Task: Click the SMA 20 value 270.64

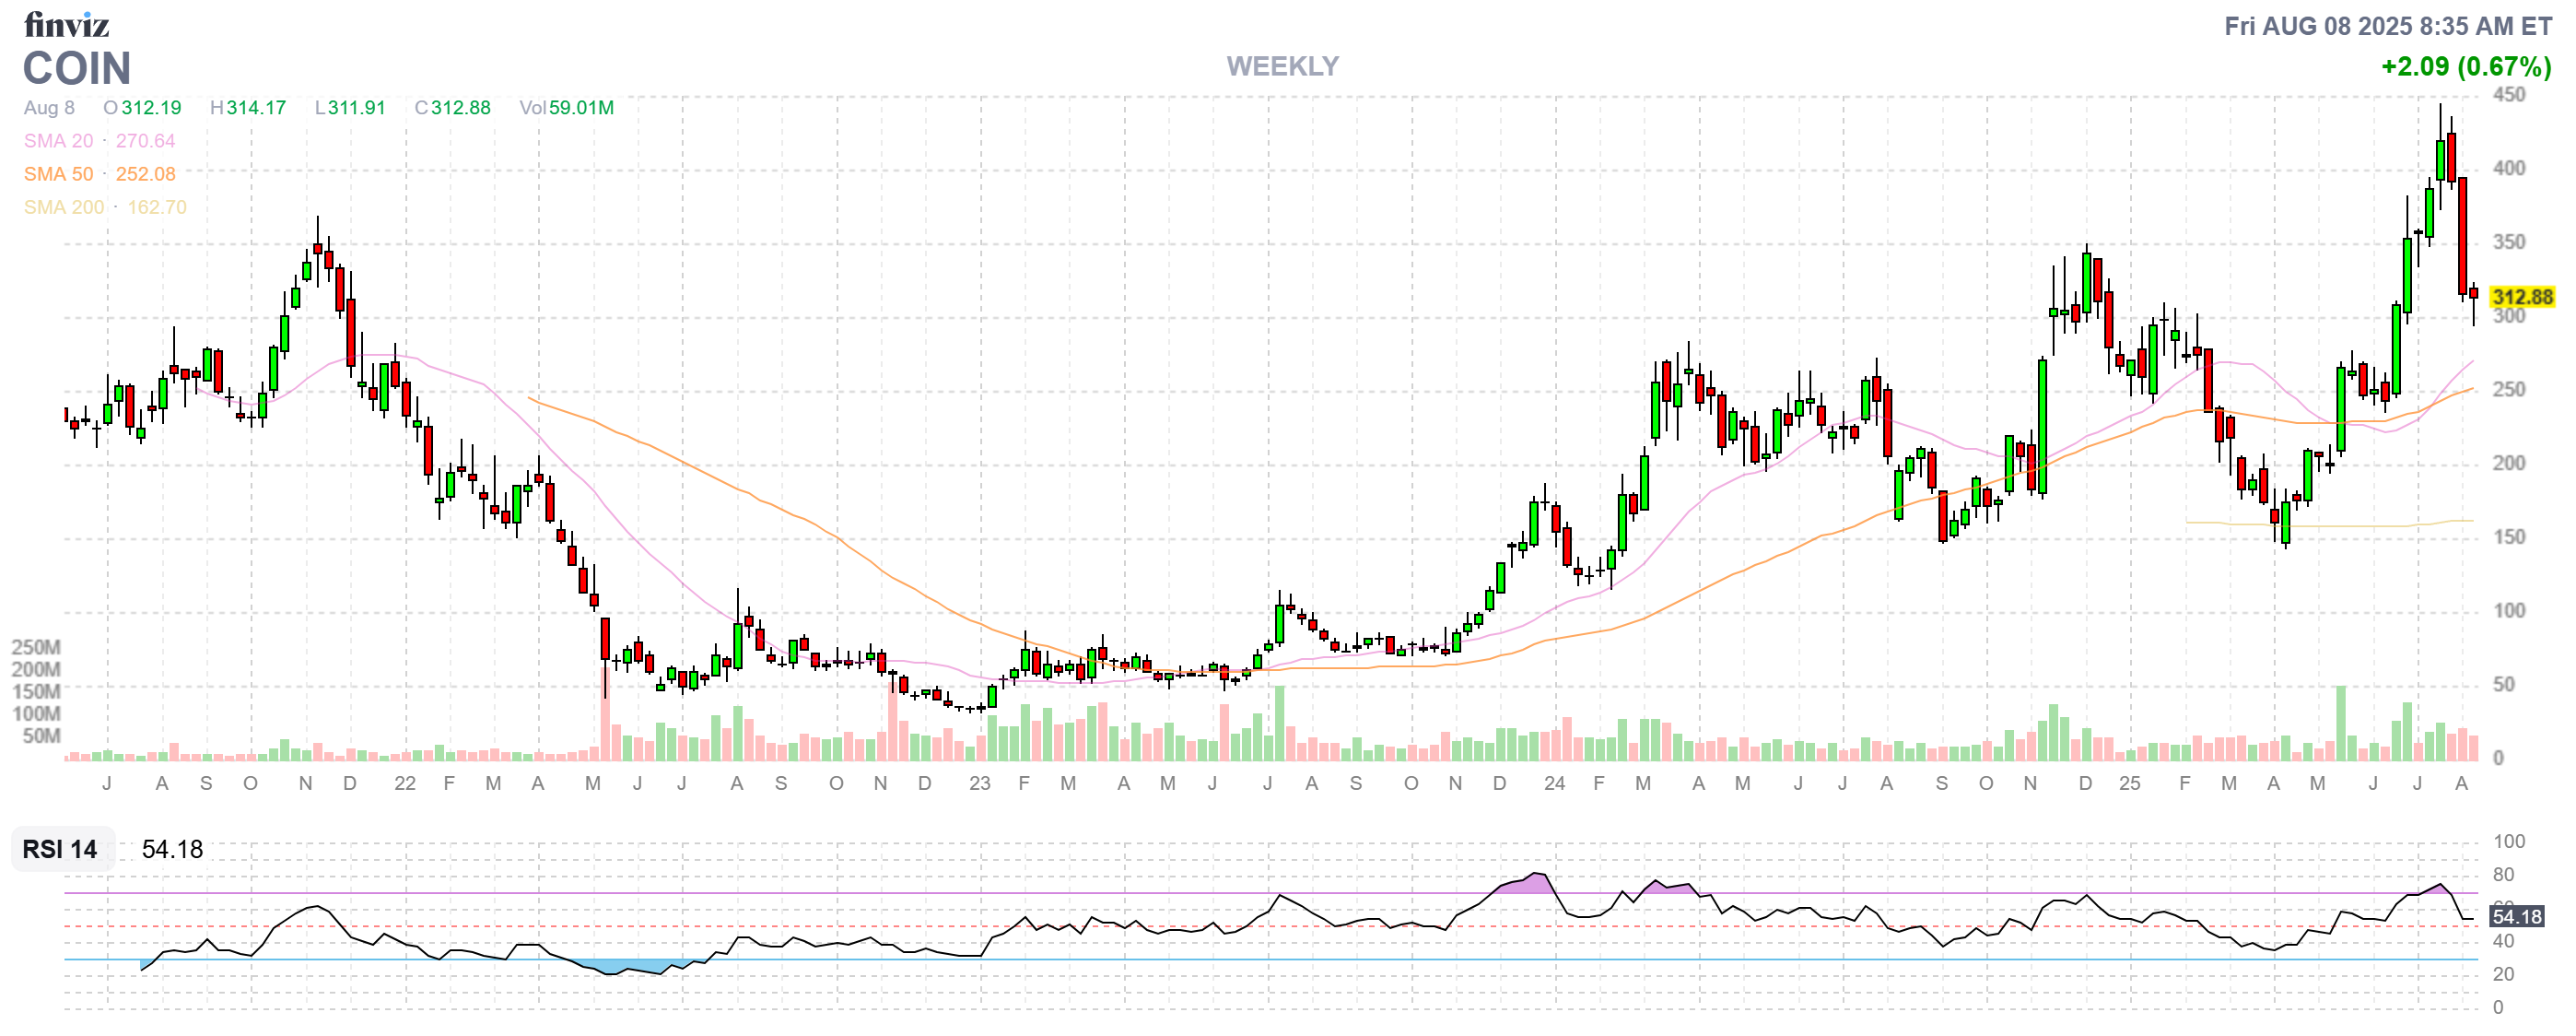Action: pos(145,141)
